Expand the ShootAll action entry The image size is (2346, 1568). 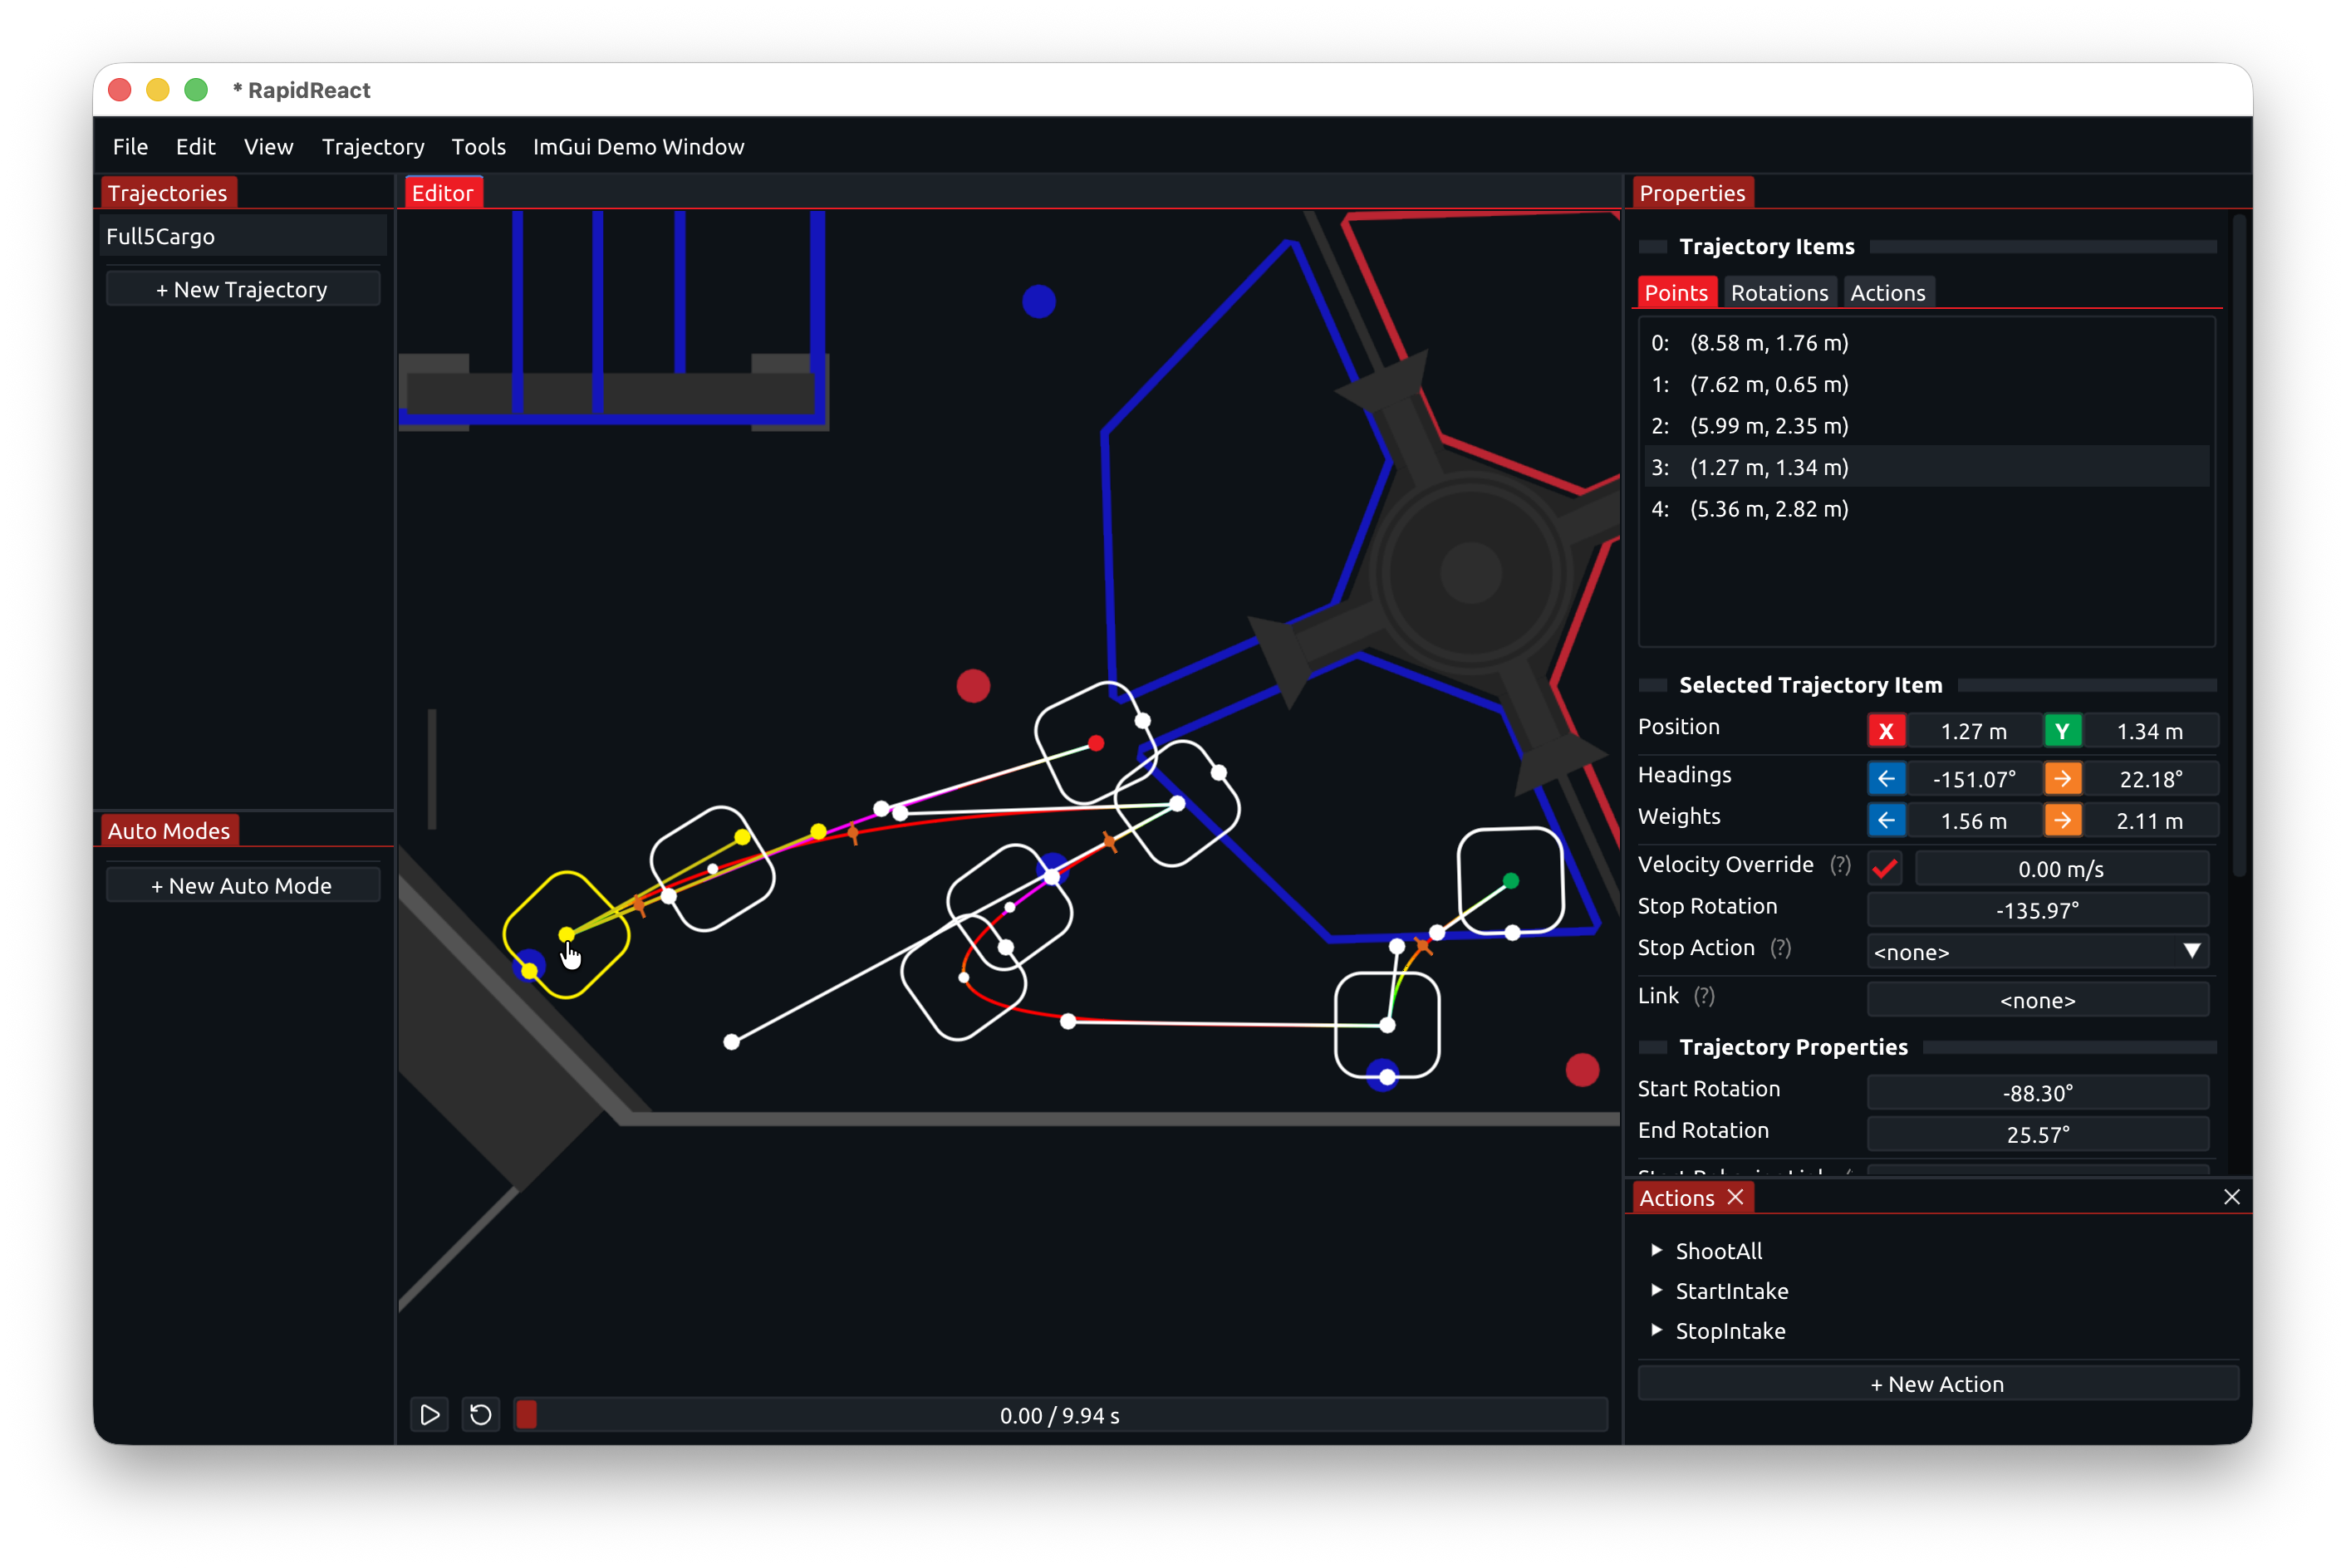click(x=1659, y=1250)
